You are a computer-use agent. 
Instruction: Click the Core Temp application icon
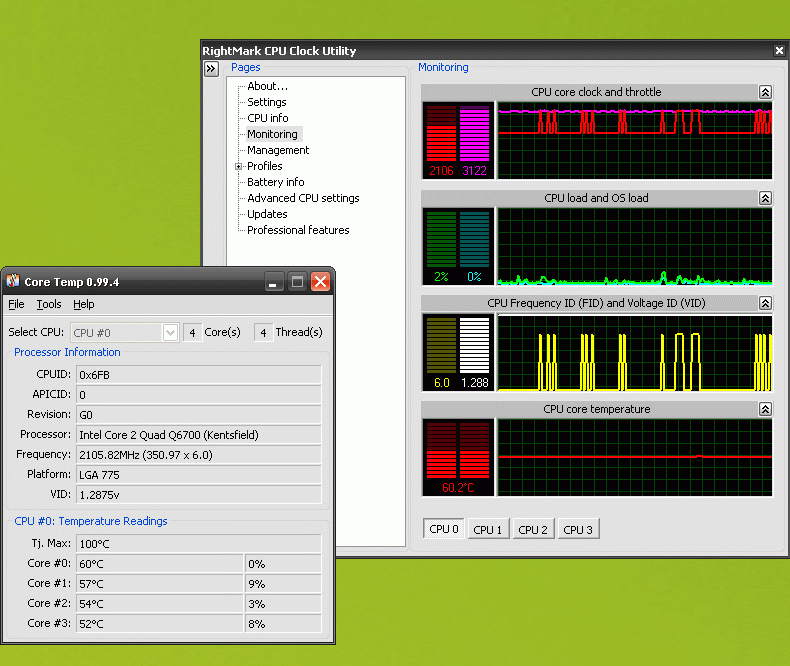(13, 281)
